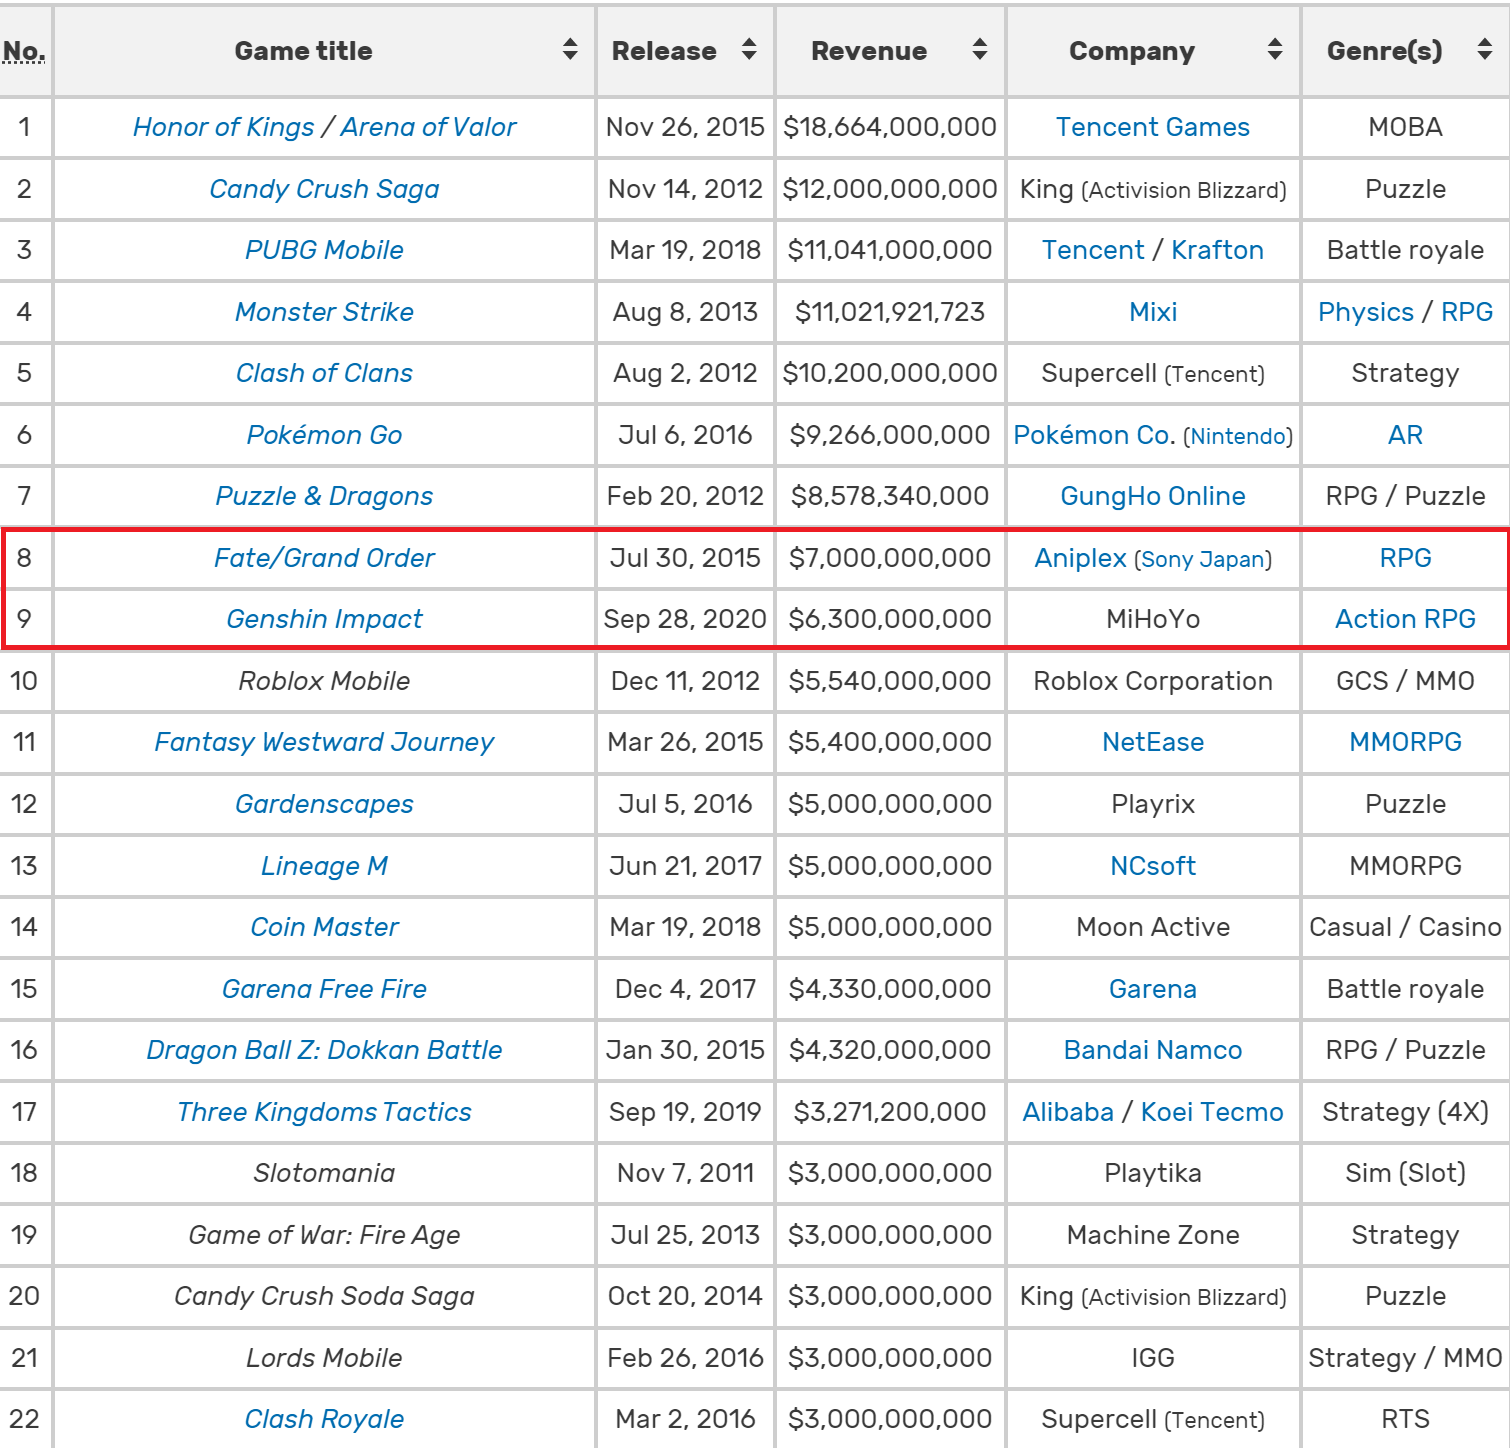This screenshot has height=1448, width=1510.
Task: Click Candy Crush Soda Saga title
Action: click(x=324, y=1296)
